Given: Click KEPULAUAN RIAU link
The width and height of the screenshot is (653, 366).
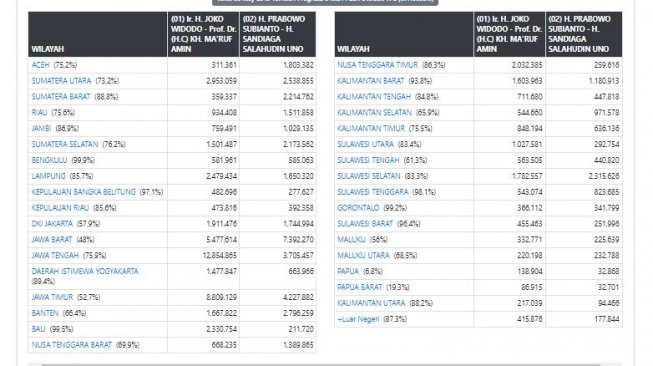Looking at the screenshot, I should pos(60,208).
